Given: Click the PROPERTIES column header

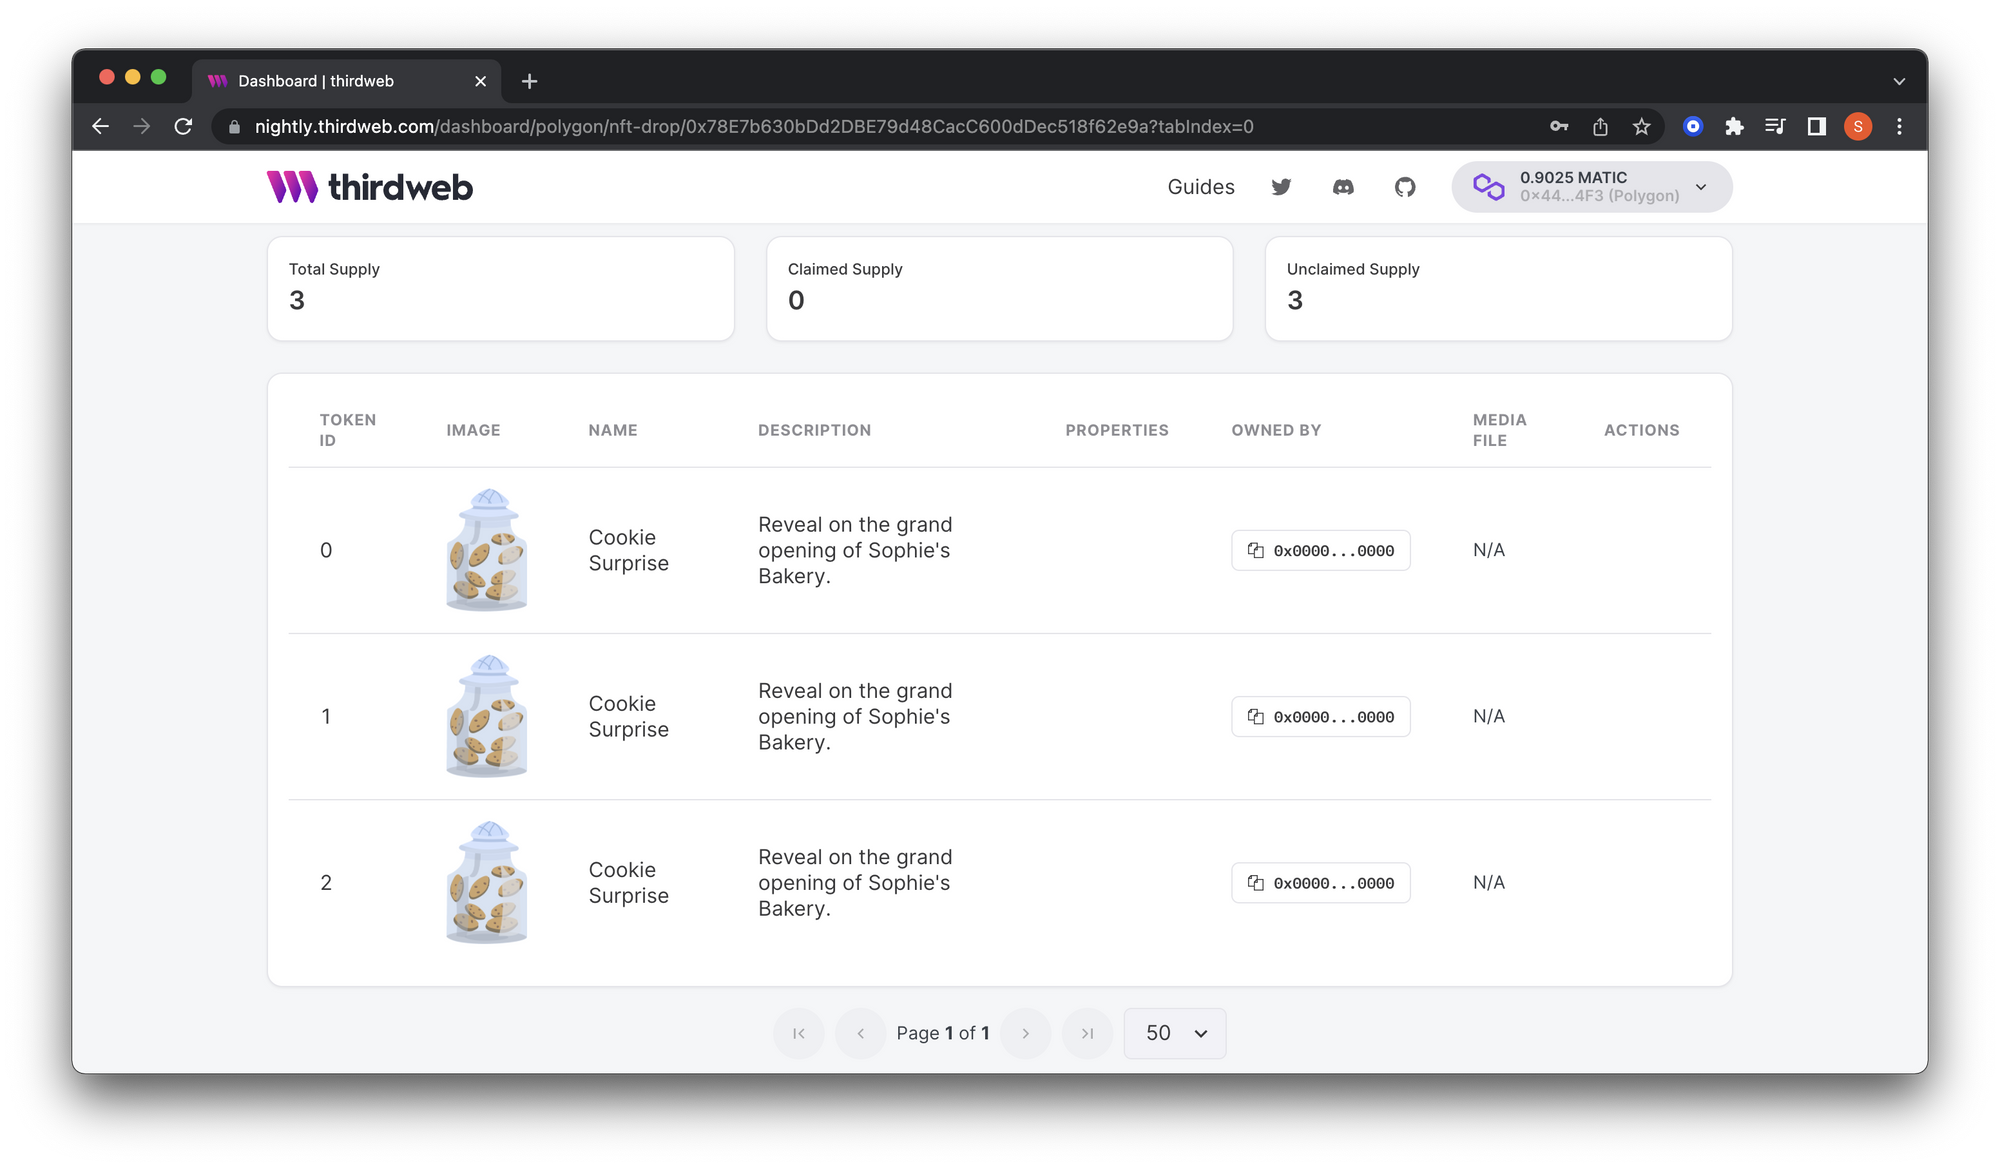Looking at the screenshot, I should pyautogui.click(x=1117, y=430).
